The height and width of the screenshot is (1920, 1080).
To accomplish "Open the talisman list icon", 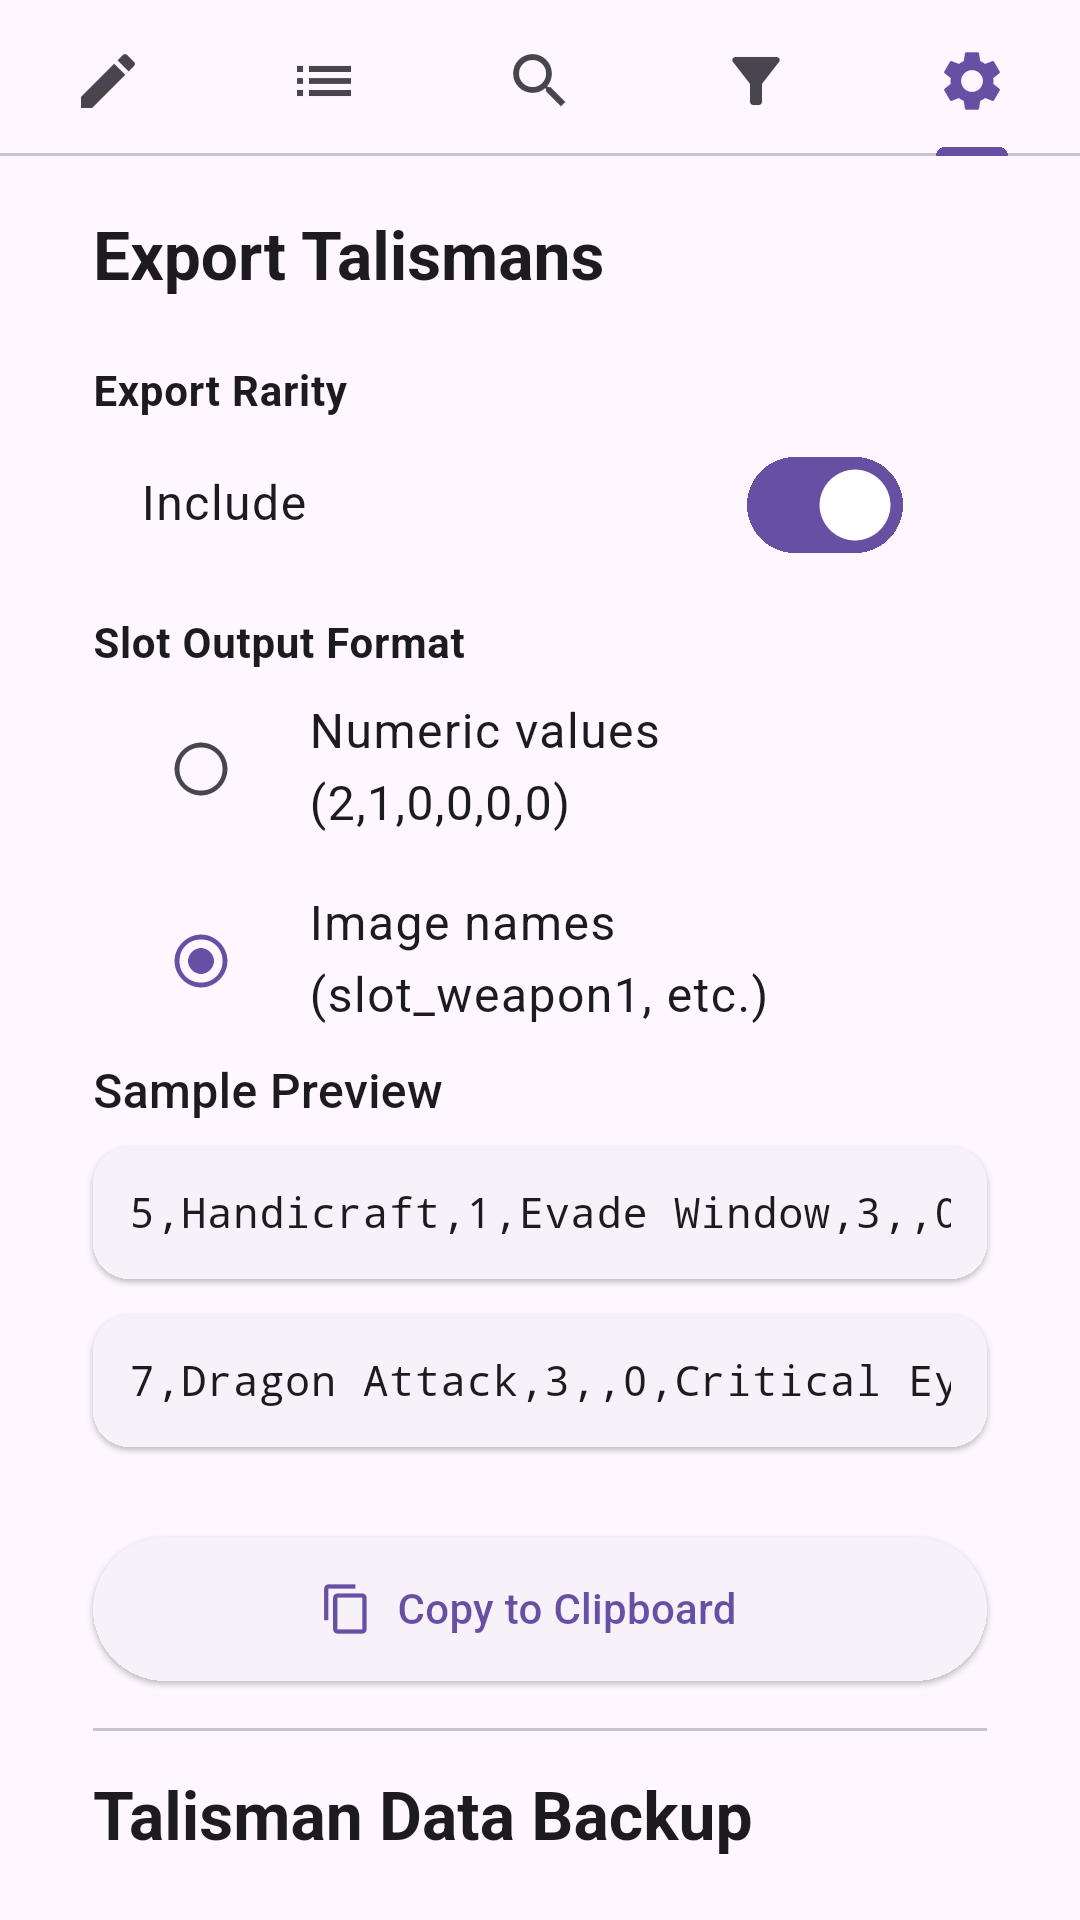I will tap(324, 79).
